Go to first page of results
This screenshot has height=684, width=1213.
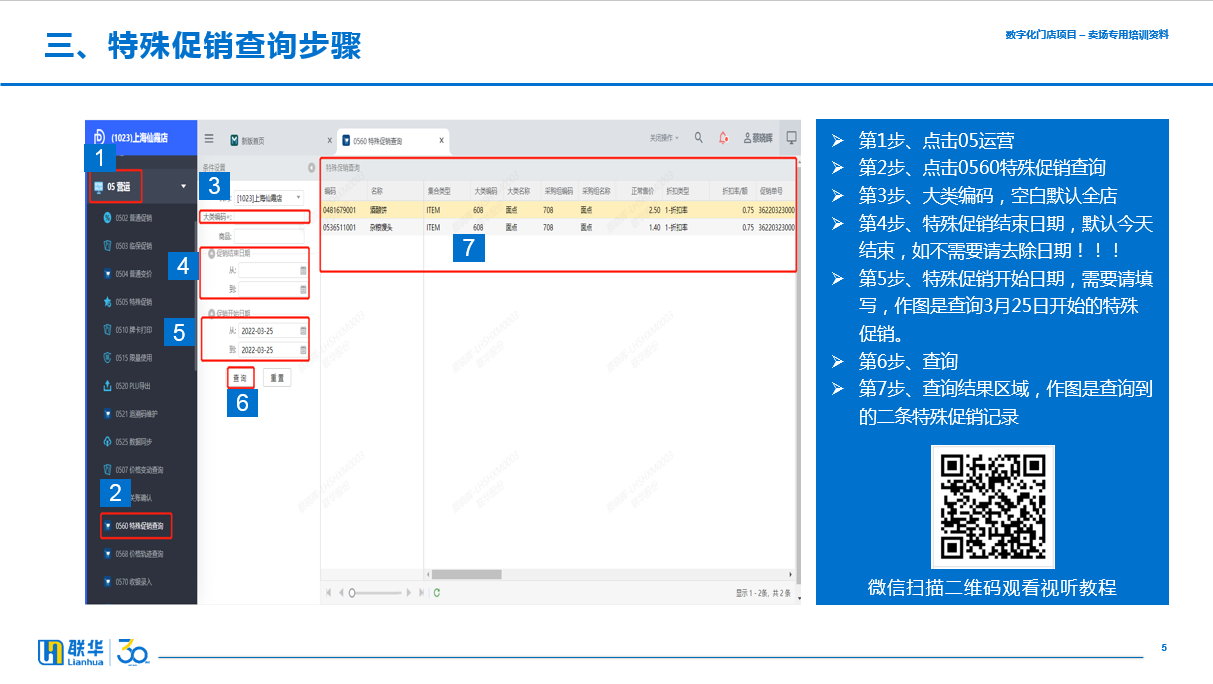(x=328, y=593)
